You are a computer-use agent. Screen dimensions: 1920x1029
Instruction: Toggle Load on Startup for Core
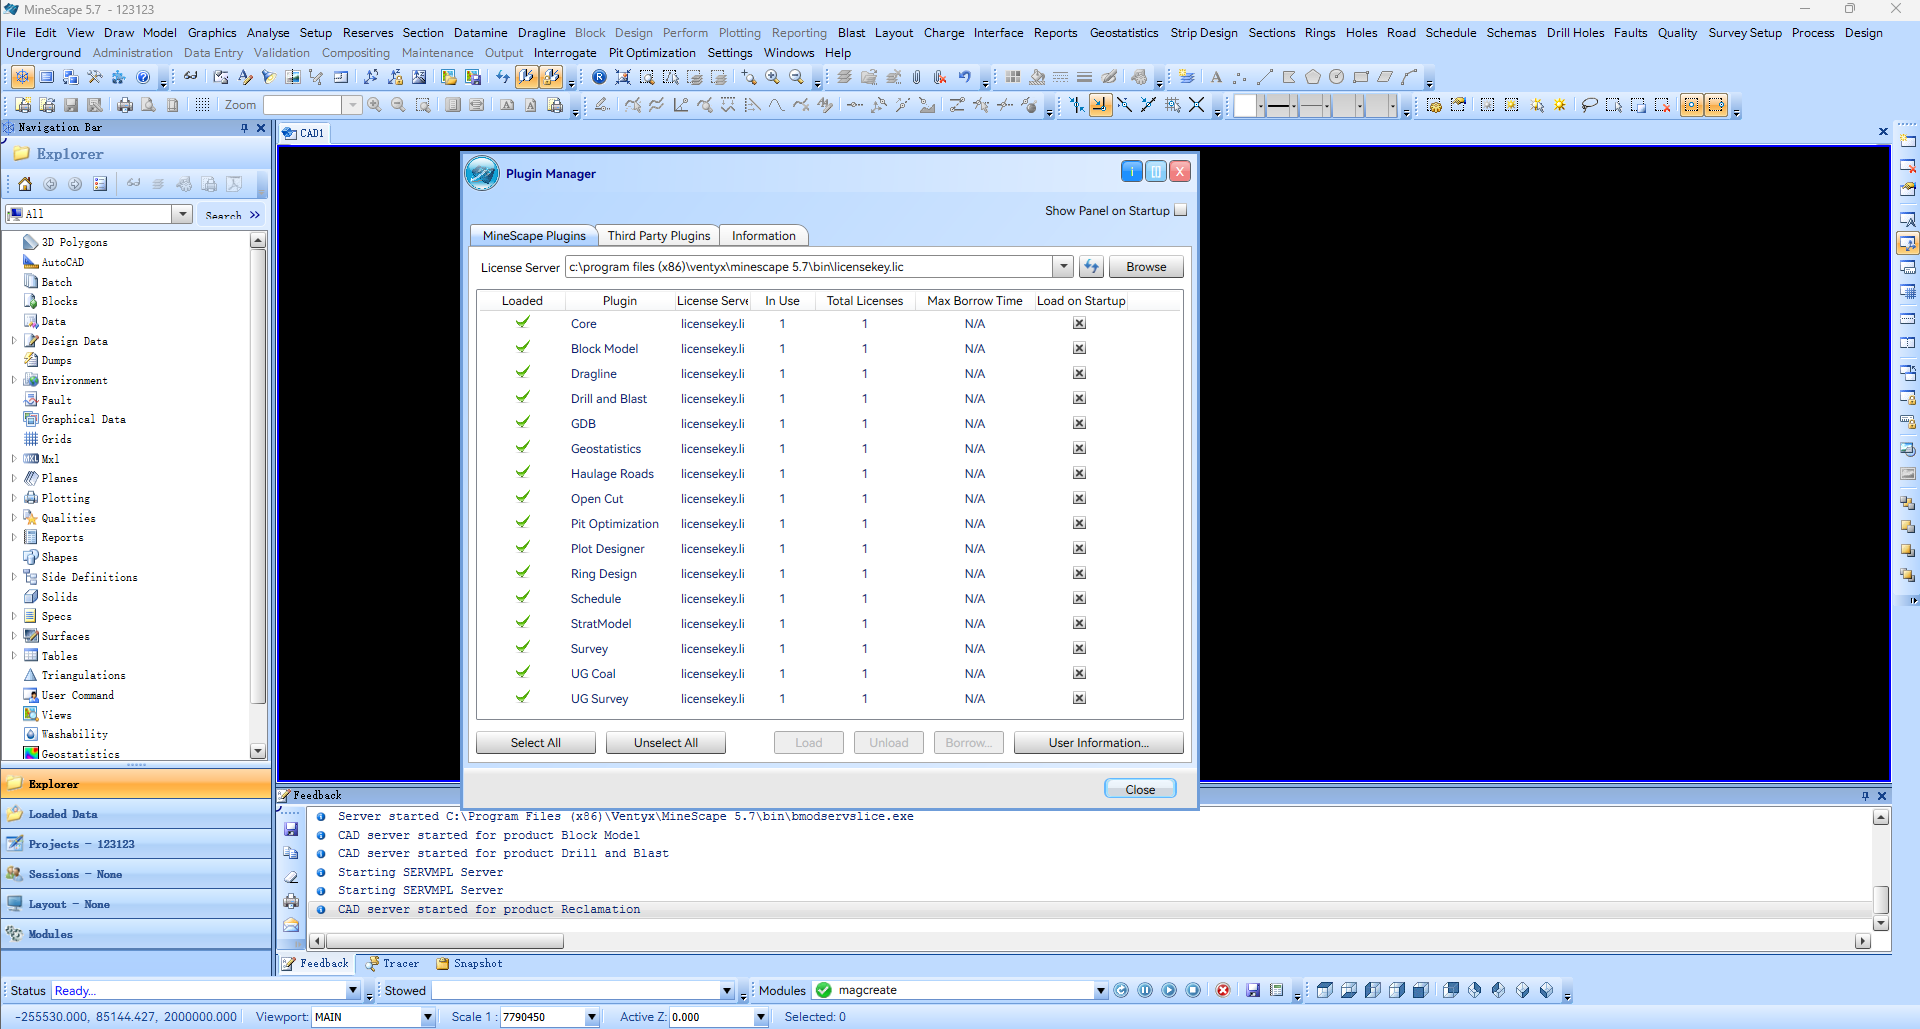click(x=1079, y=323)
